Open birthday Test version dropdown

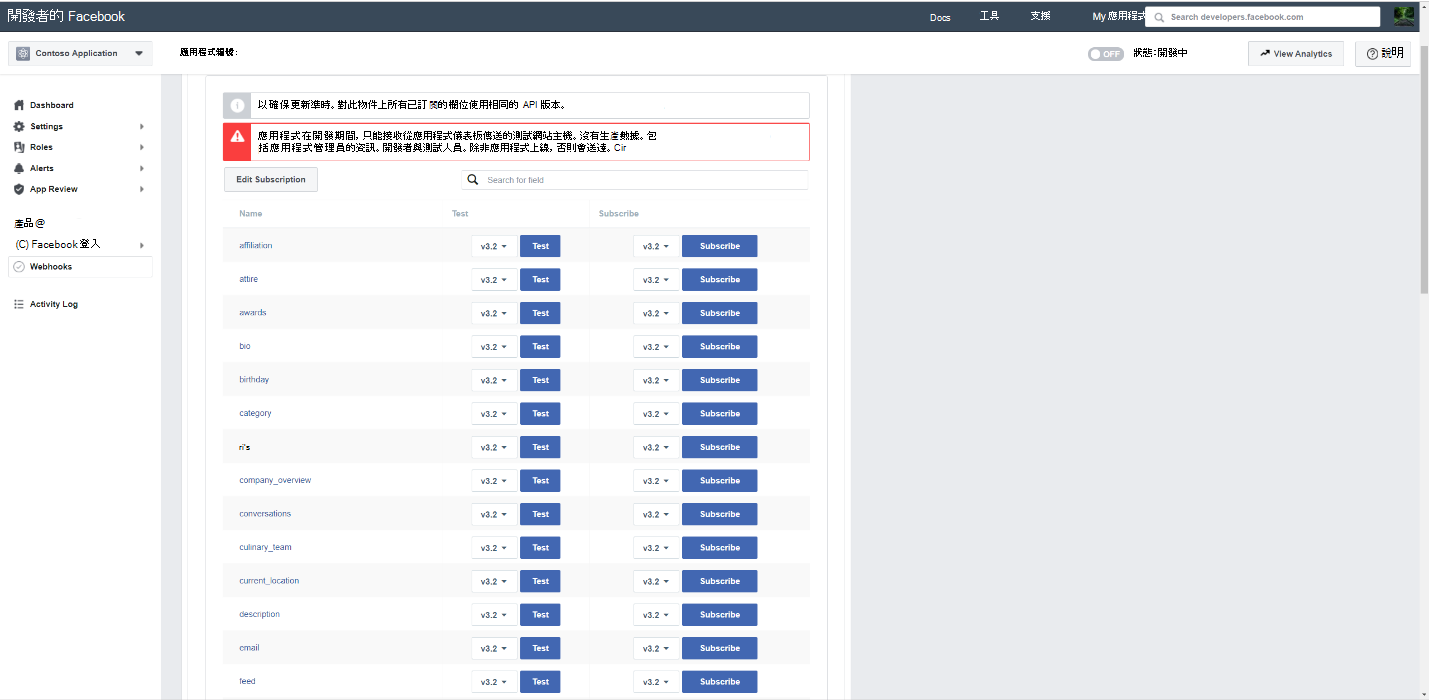[494, 380]
